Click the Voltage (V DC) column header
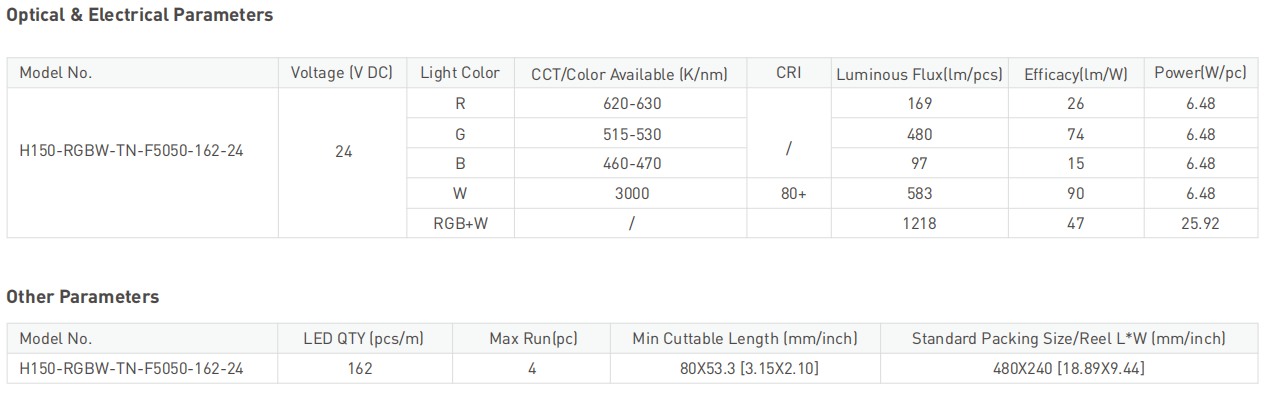The image size is (1267, 403). click(342, 73)
